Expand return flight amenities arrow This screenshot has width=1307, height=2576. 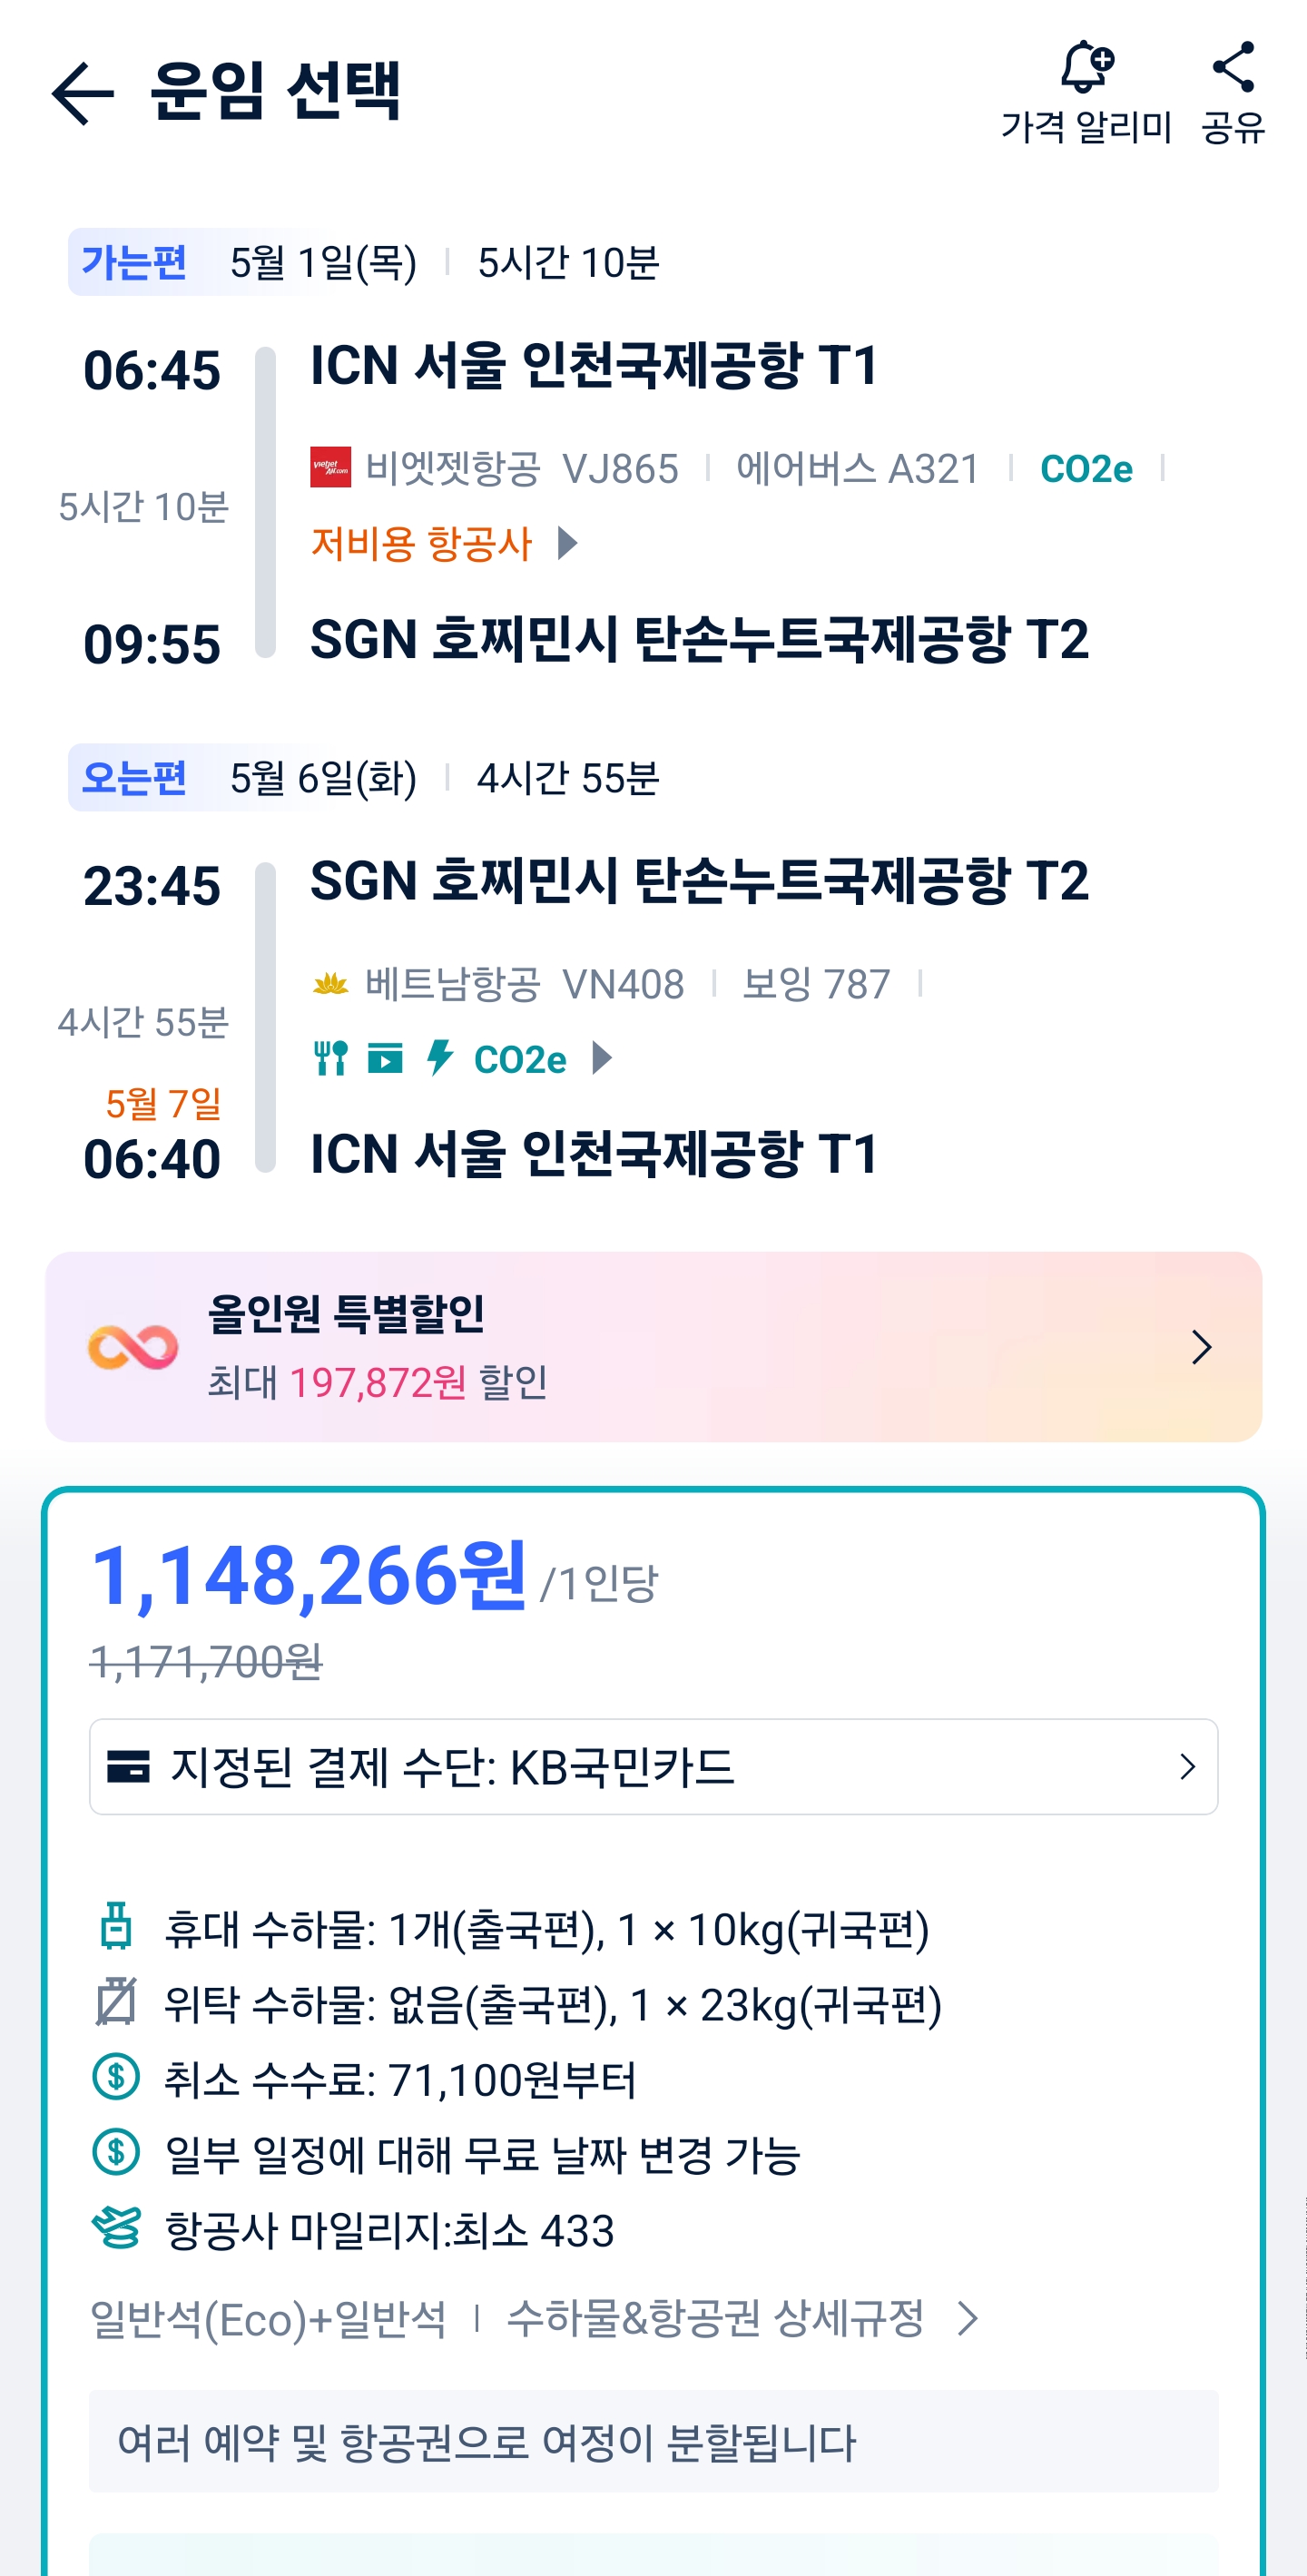pyautogui.click(x=601, y=1058)
